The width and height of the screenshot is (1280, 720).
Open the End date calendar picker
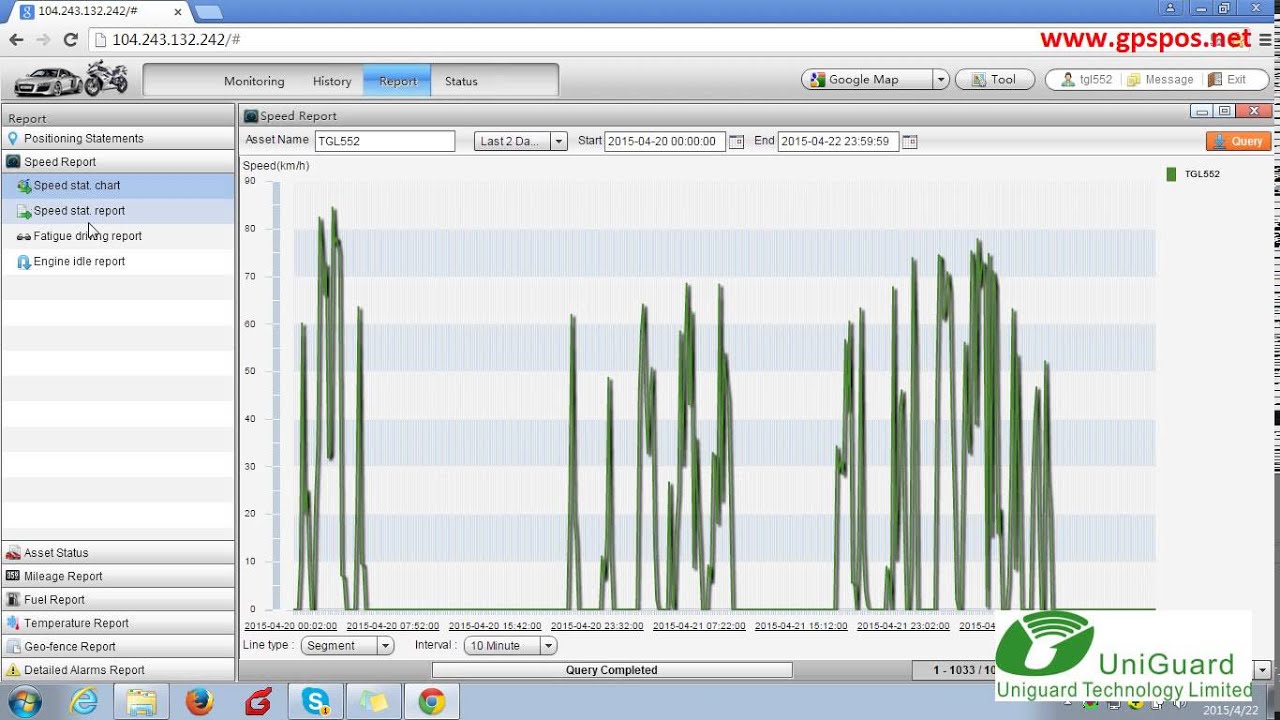[x=909, y=142]
